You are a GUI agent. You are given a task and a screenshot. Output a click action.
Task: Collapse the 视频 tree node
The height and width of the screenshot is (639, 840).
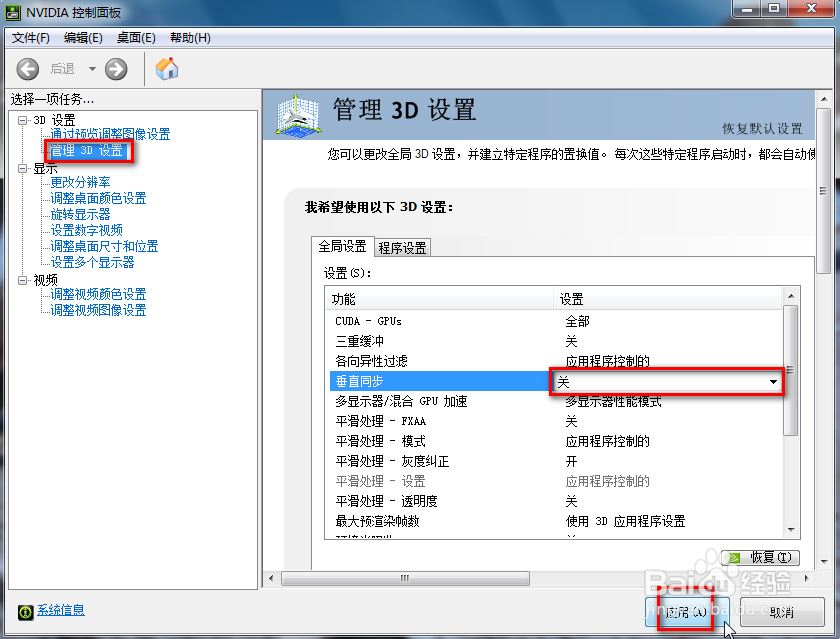22,280
